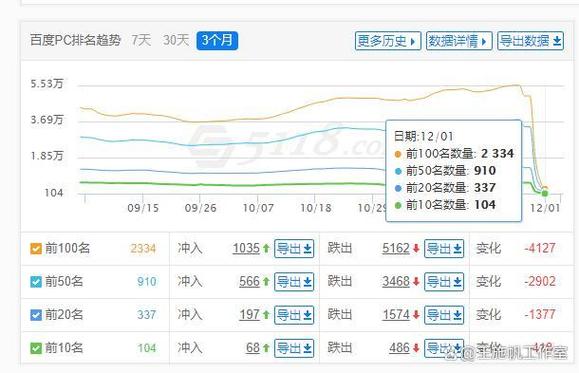Open 冲入 count 566 link
The height and width of the screenshot is (373, 579).
[x=249, y=282]
